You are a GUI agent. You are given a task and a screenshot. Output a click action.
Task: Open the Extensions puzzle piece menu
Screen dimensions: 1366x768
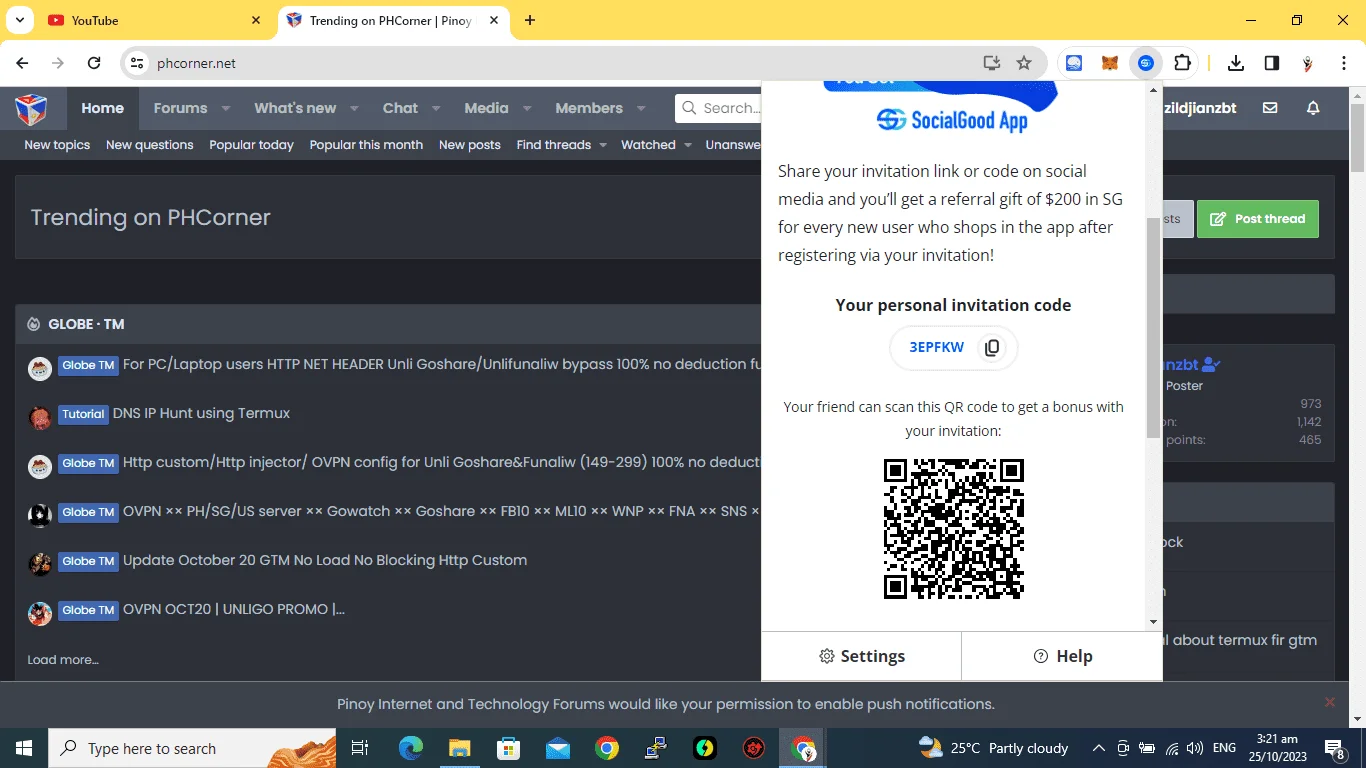[1182, 63]
